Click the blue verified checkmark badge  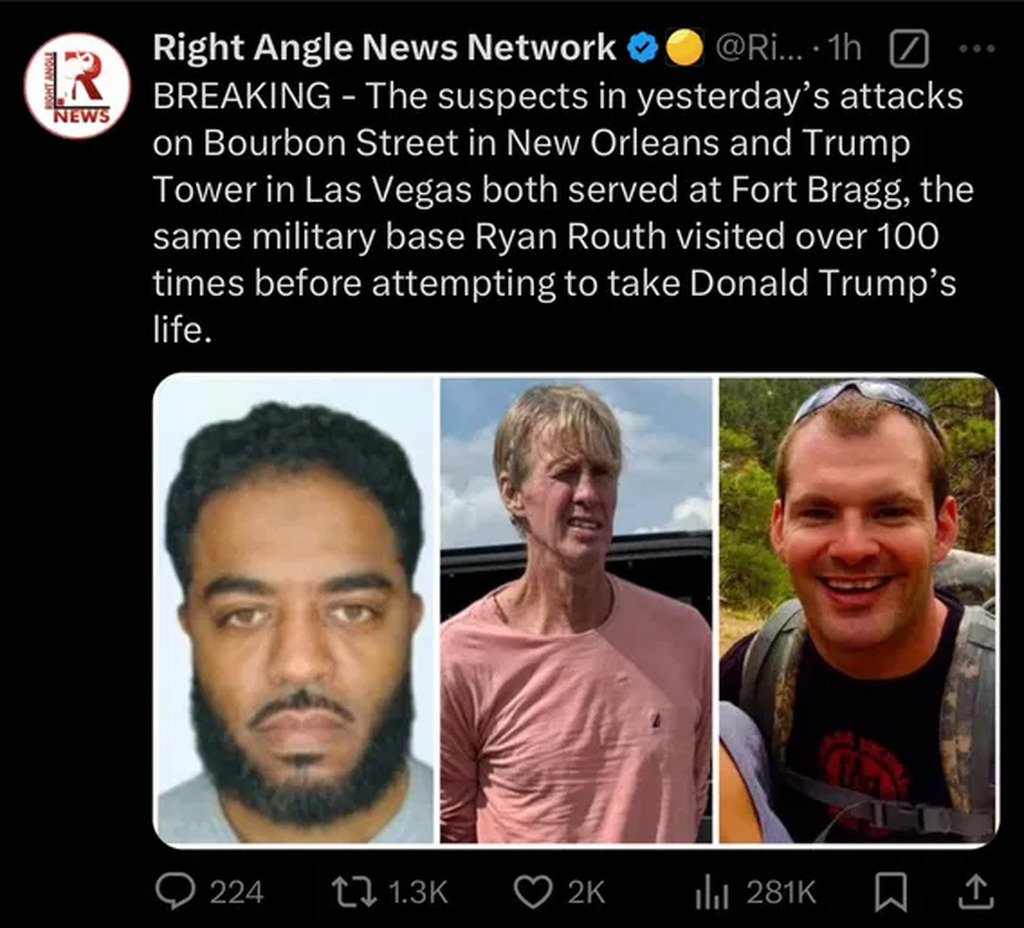coord(643,48)
